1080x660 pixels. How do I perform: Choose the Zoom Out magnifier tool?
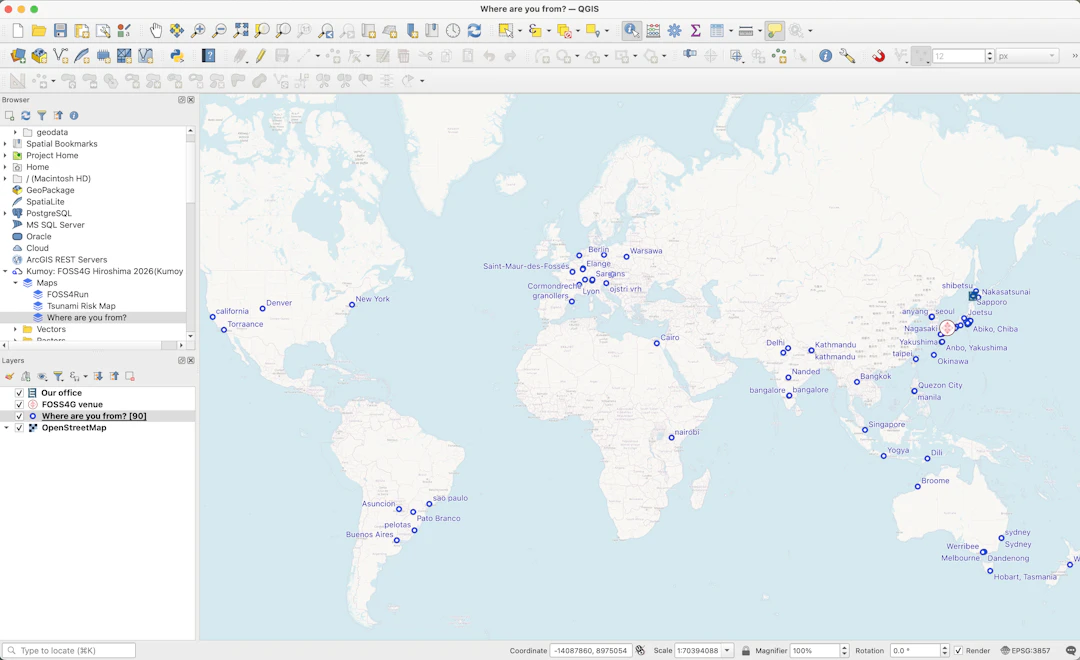[219, 30]
